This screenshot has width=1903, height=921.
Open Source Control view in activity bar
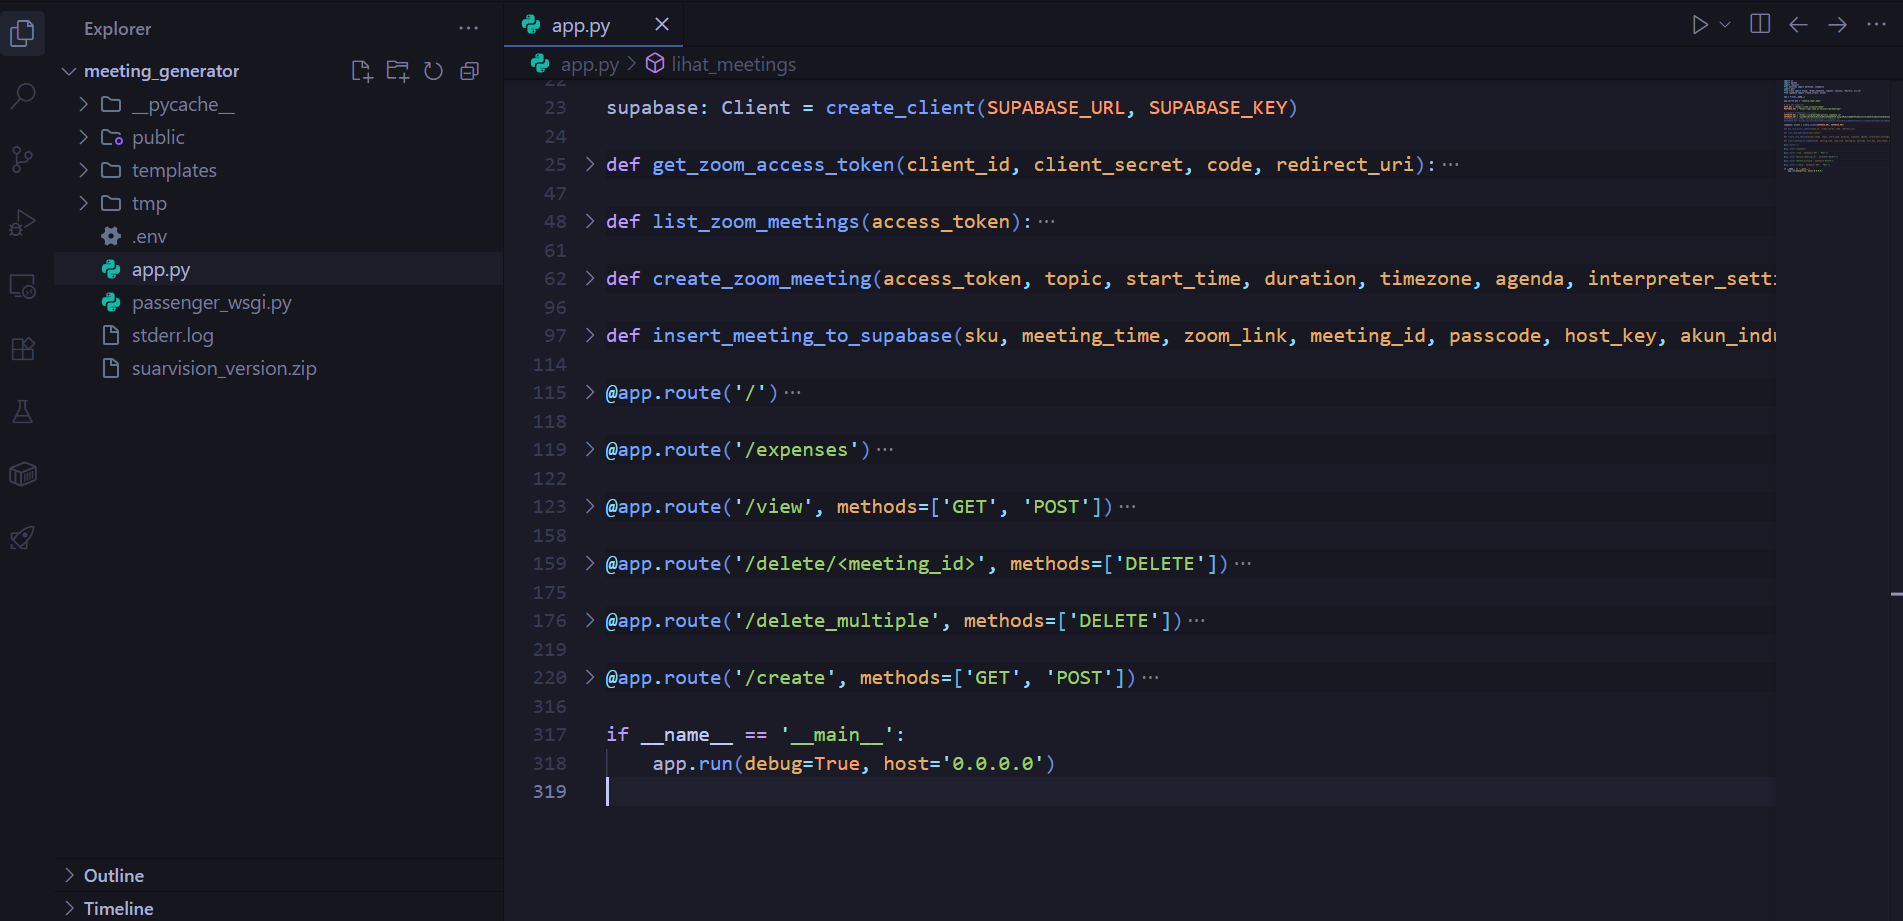pyautogui.click(x=22, y=159)
